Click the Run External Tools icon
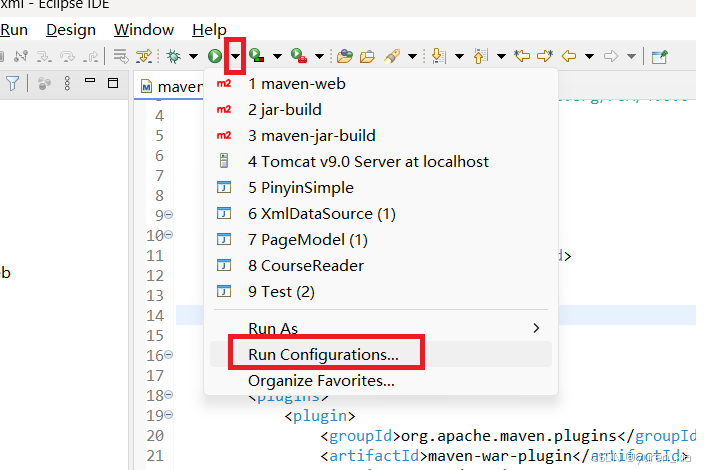704x470 pixels. pos(299,56)
